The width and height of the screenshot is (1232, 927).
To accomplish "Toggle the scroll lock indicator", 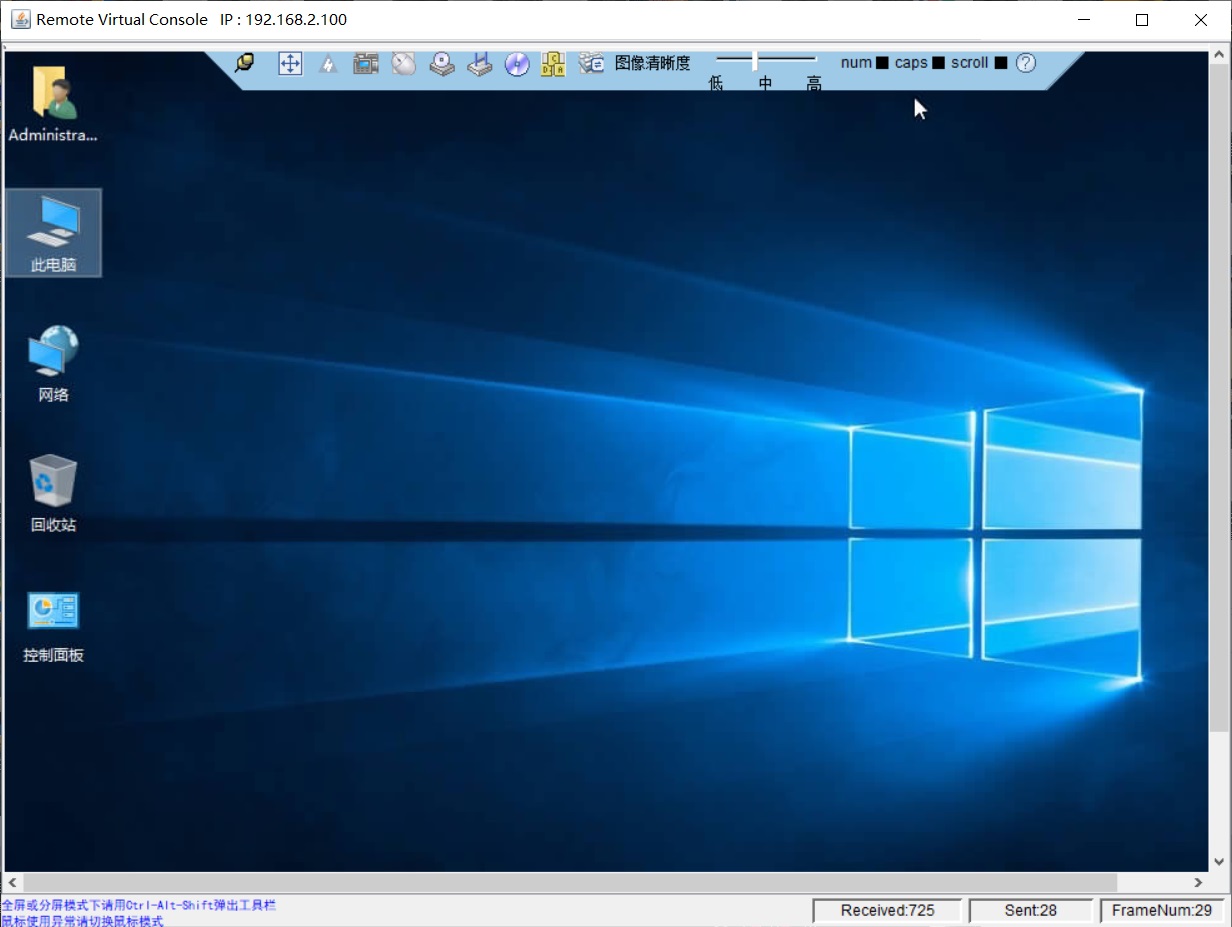I will pos(1001,63).
